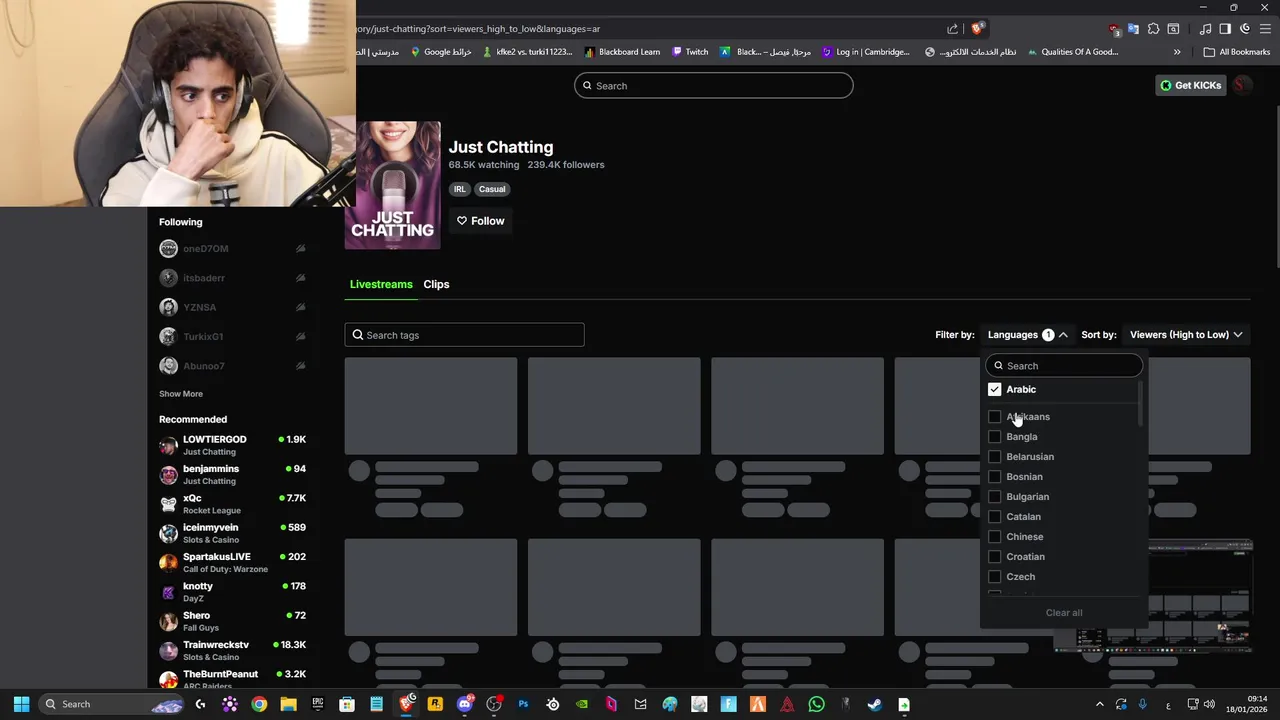
Task: Click the language list scrollbar
Action: pyautogui.click(x=1140, y=403)
